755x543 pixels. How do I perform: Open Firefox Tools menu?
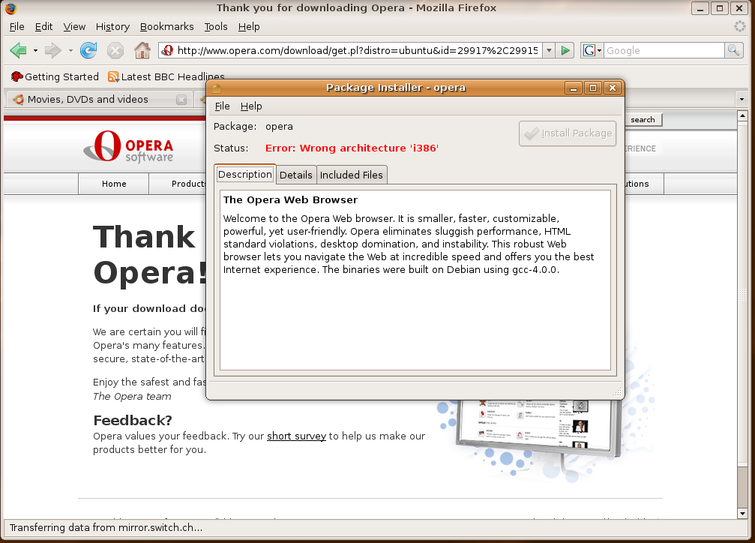click(x=216, y=26)
